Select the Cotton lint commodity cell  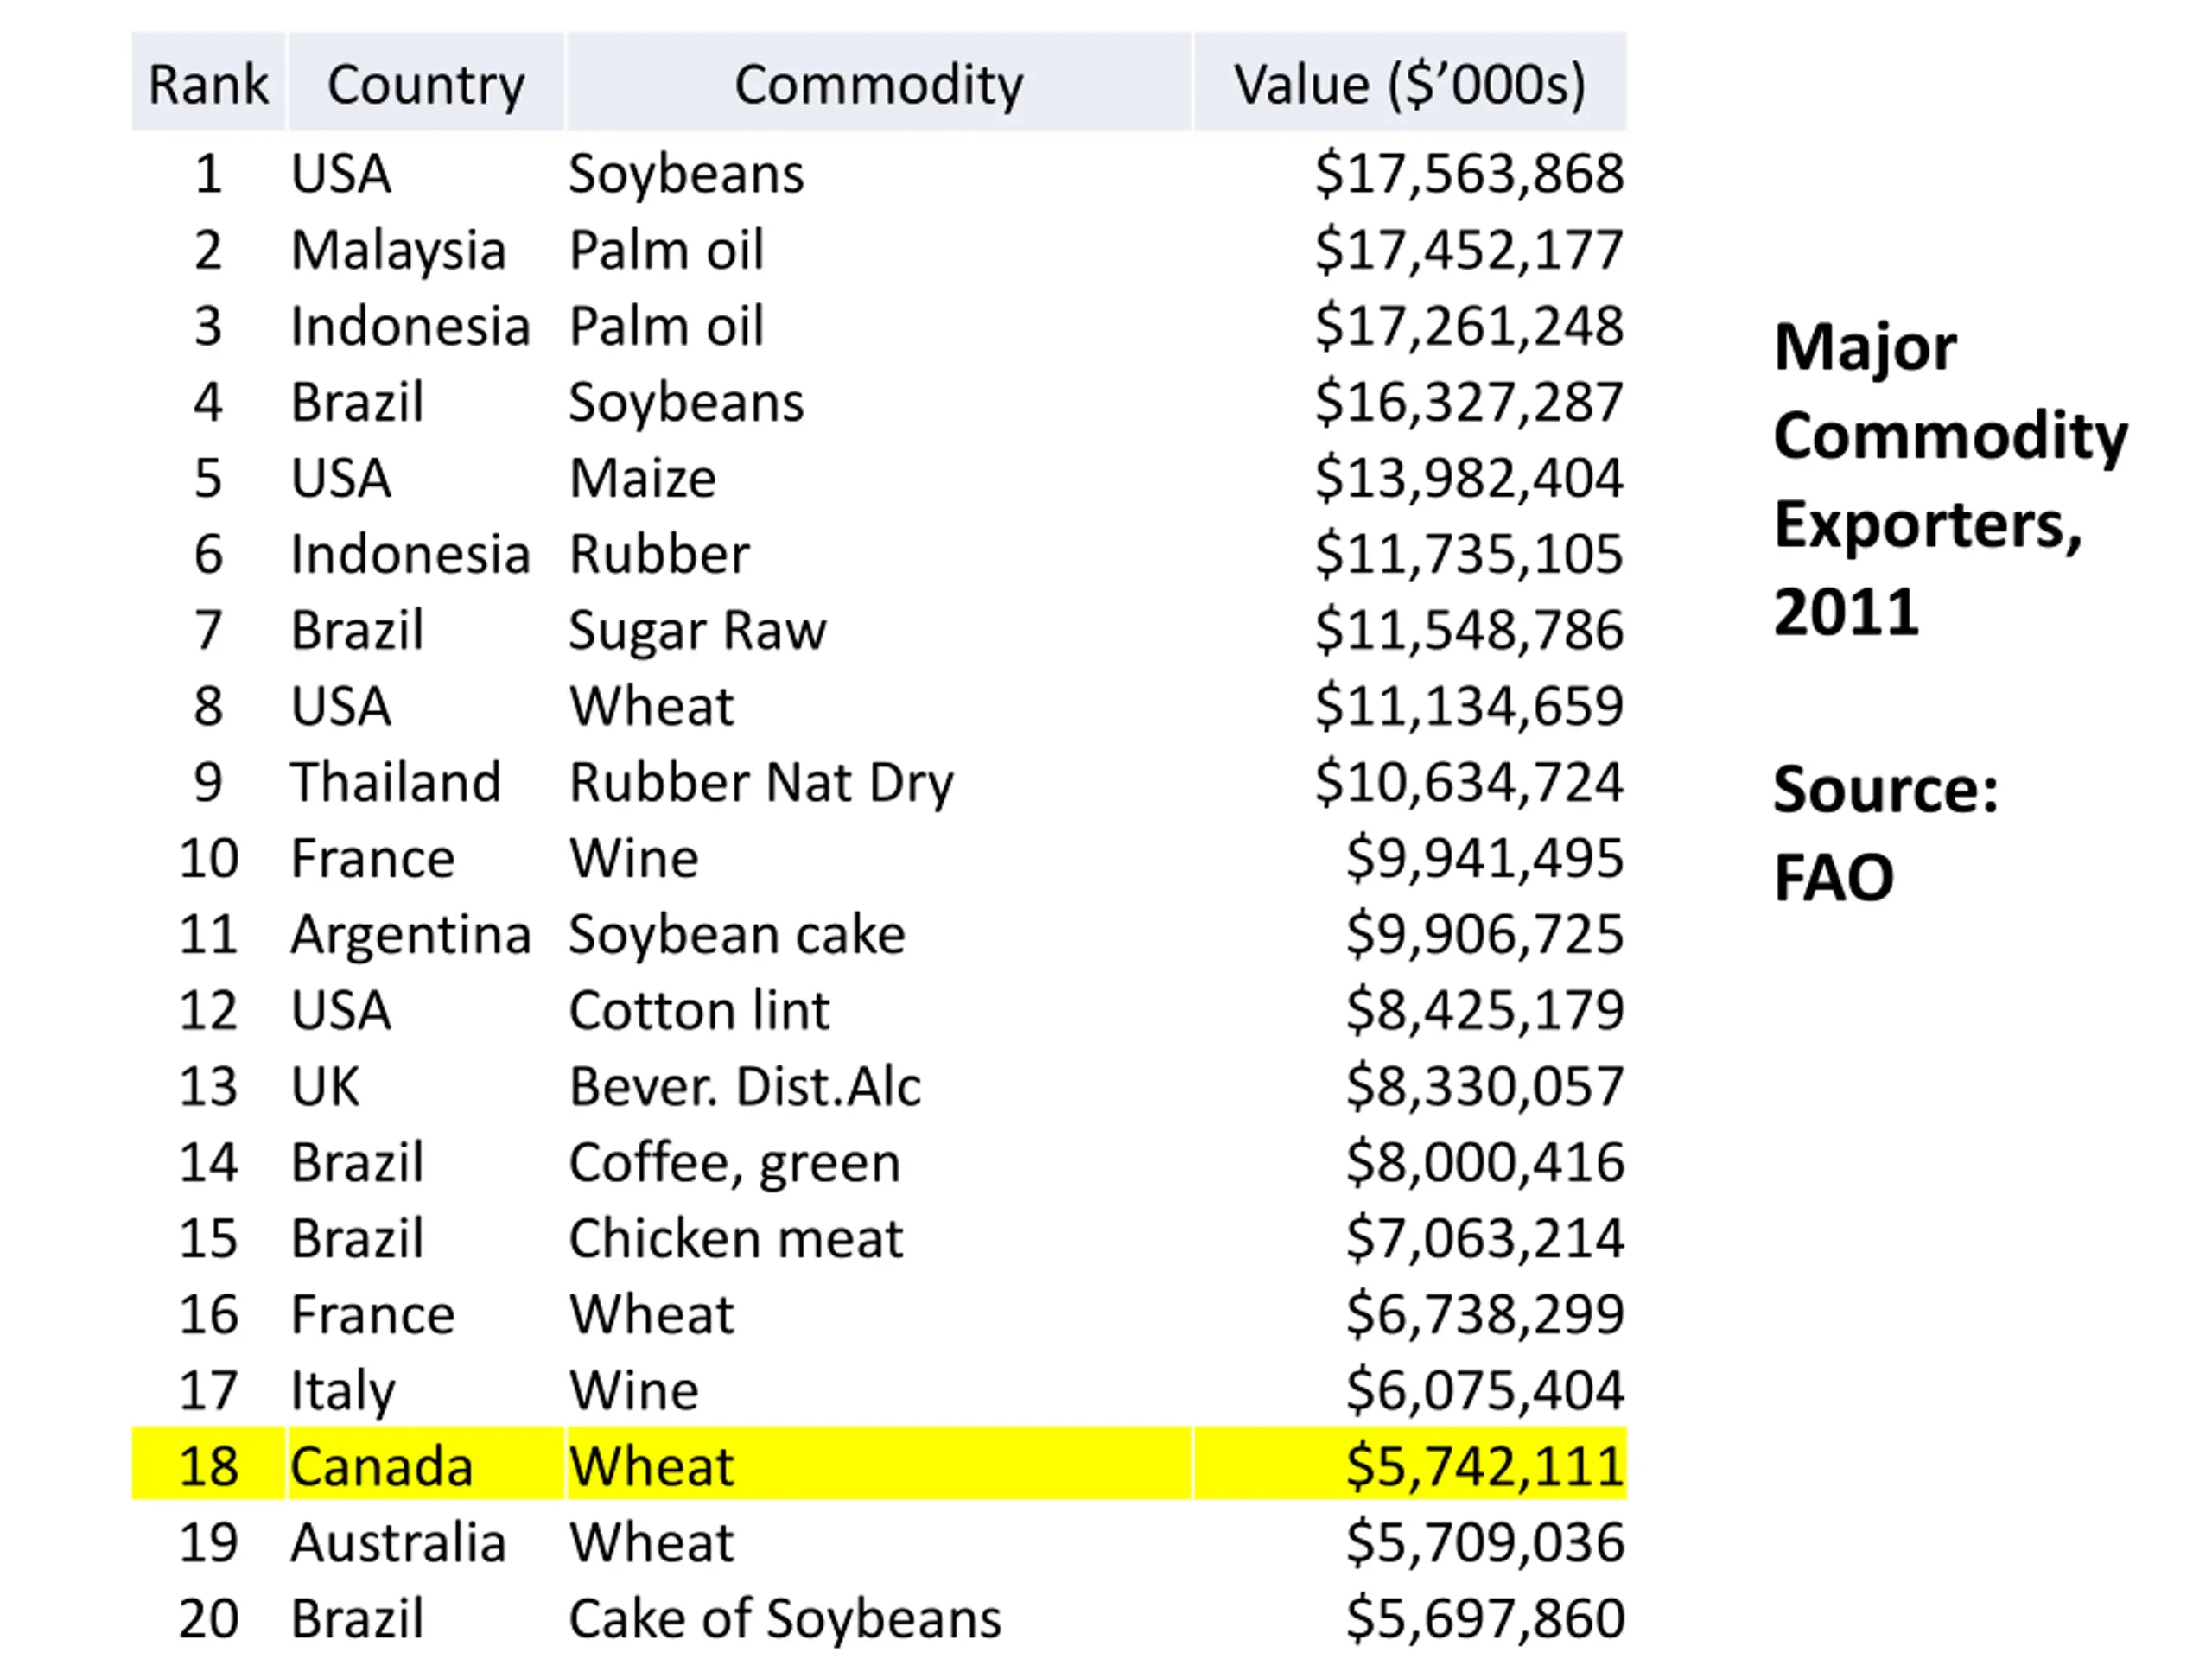coord(699,1010)
